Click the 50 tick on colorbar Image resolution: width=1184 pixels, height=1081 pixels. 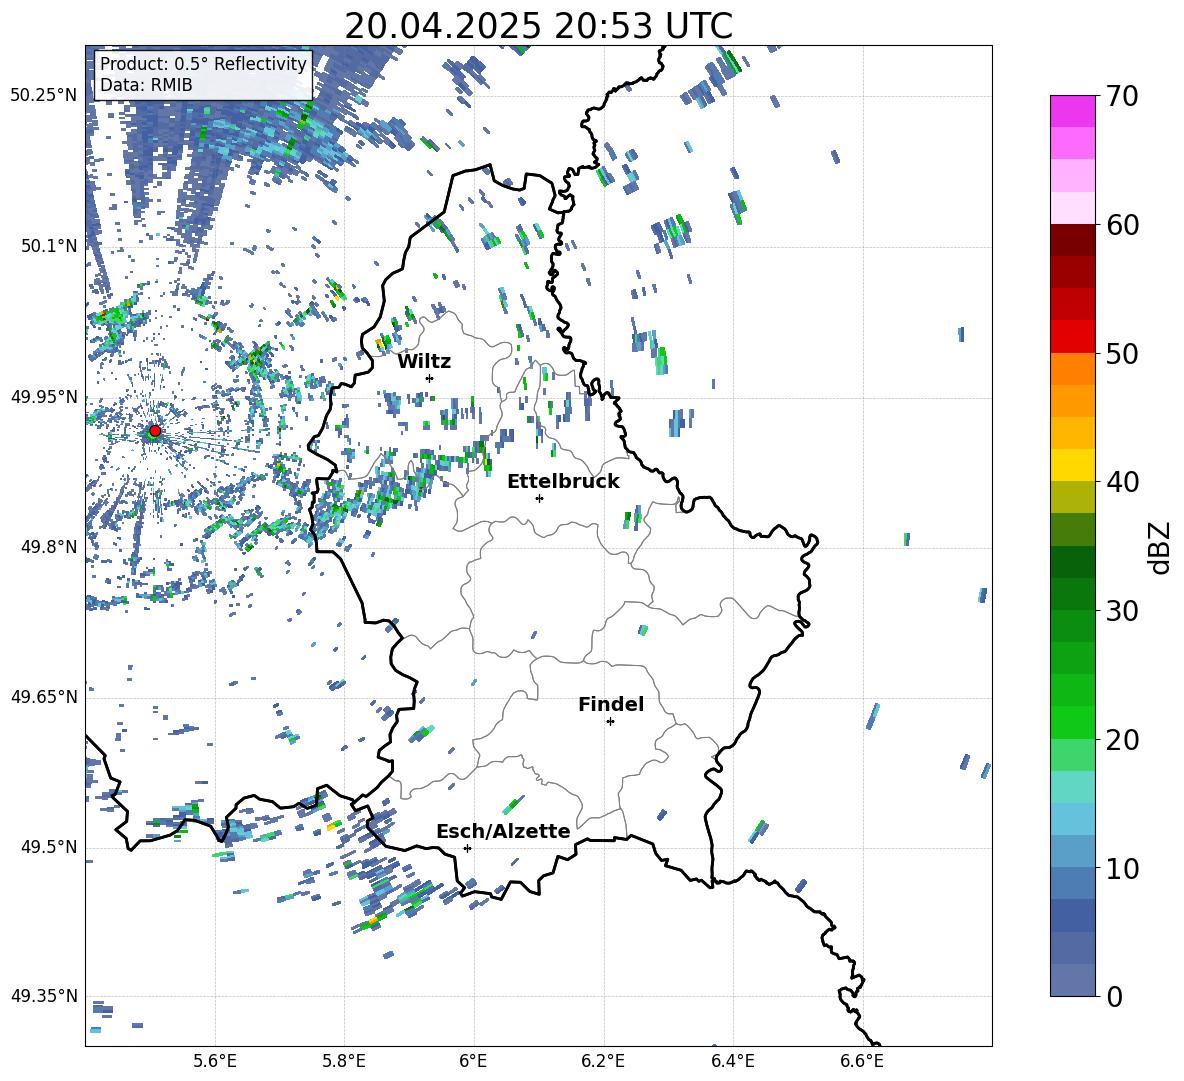(1122, 353)
